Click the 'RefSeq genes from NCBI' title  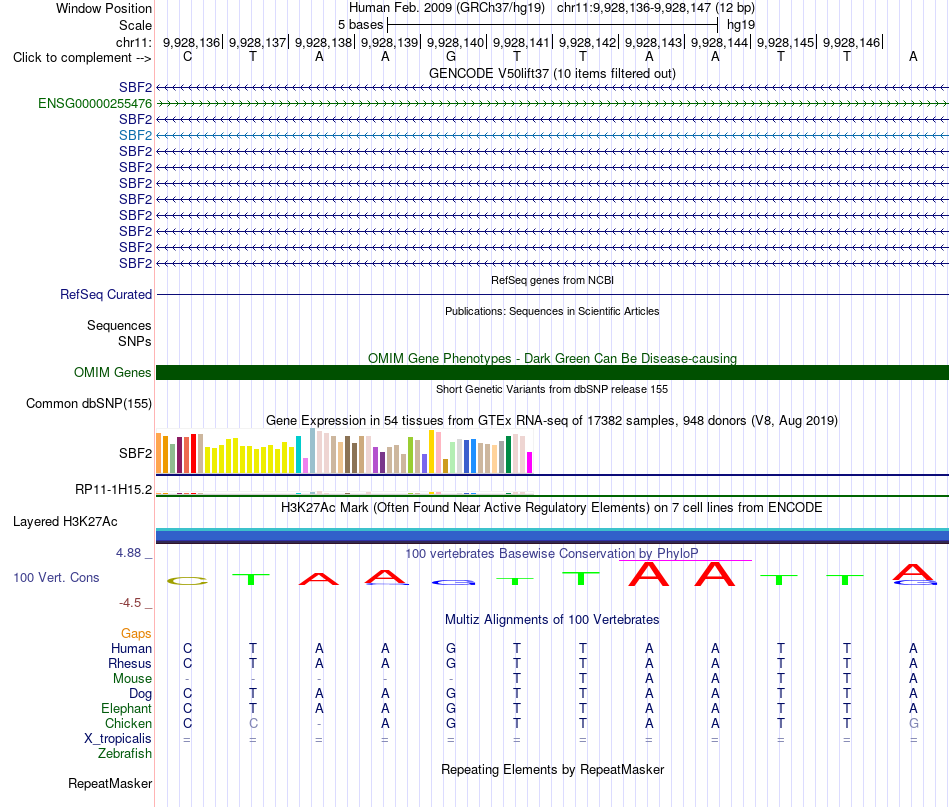(x=552, y=281)
